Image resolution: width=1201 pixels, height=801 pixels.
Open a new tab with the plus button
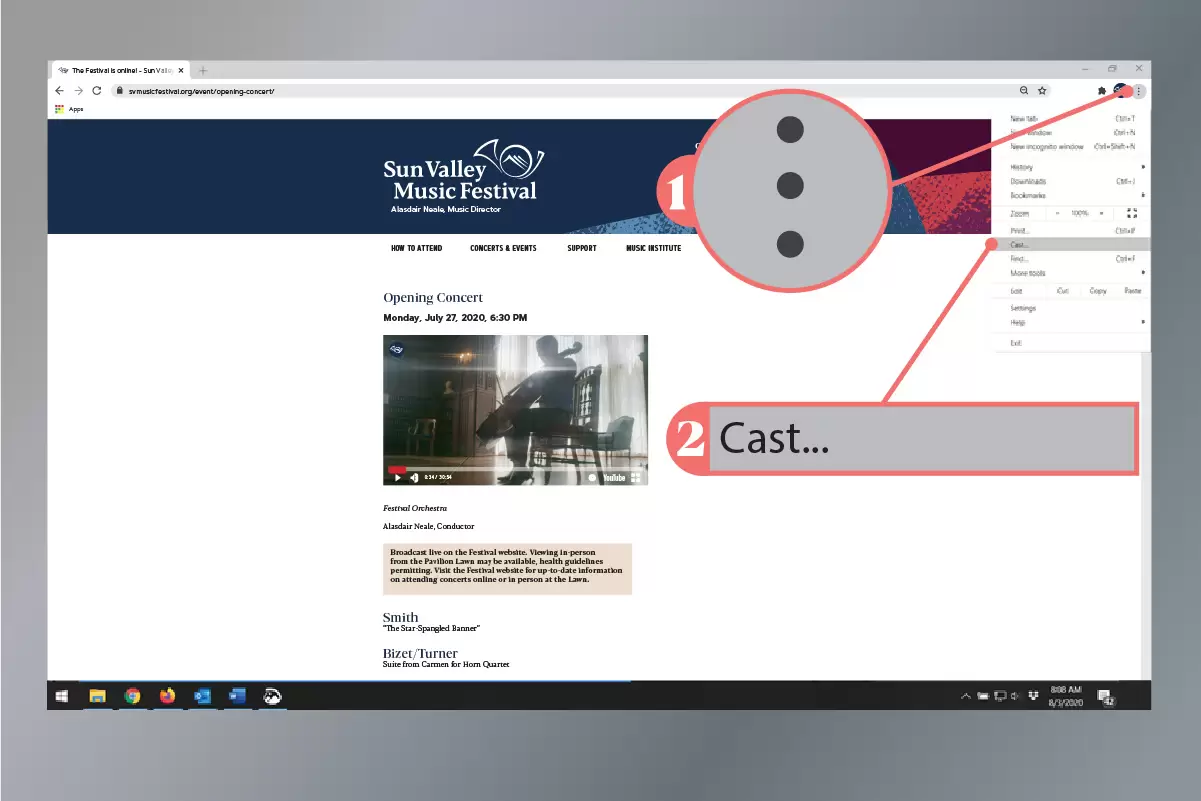pos(203,70)
